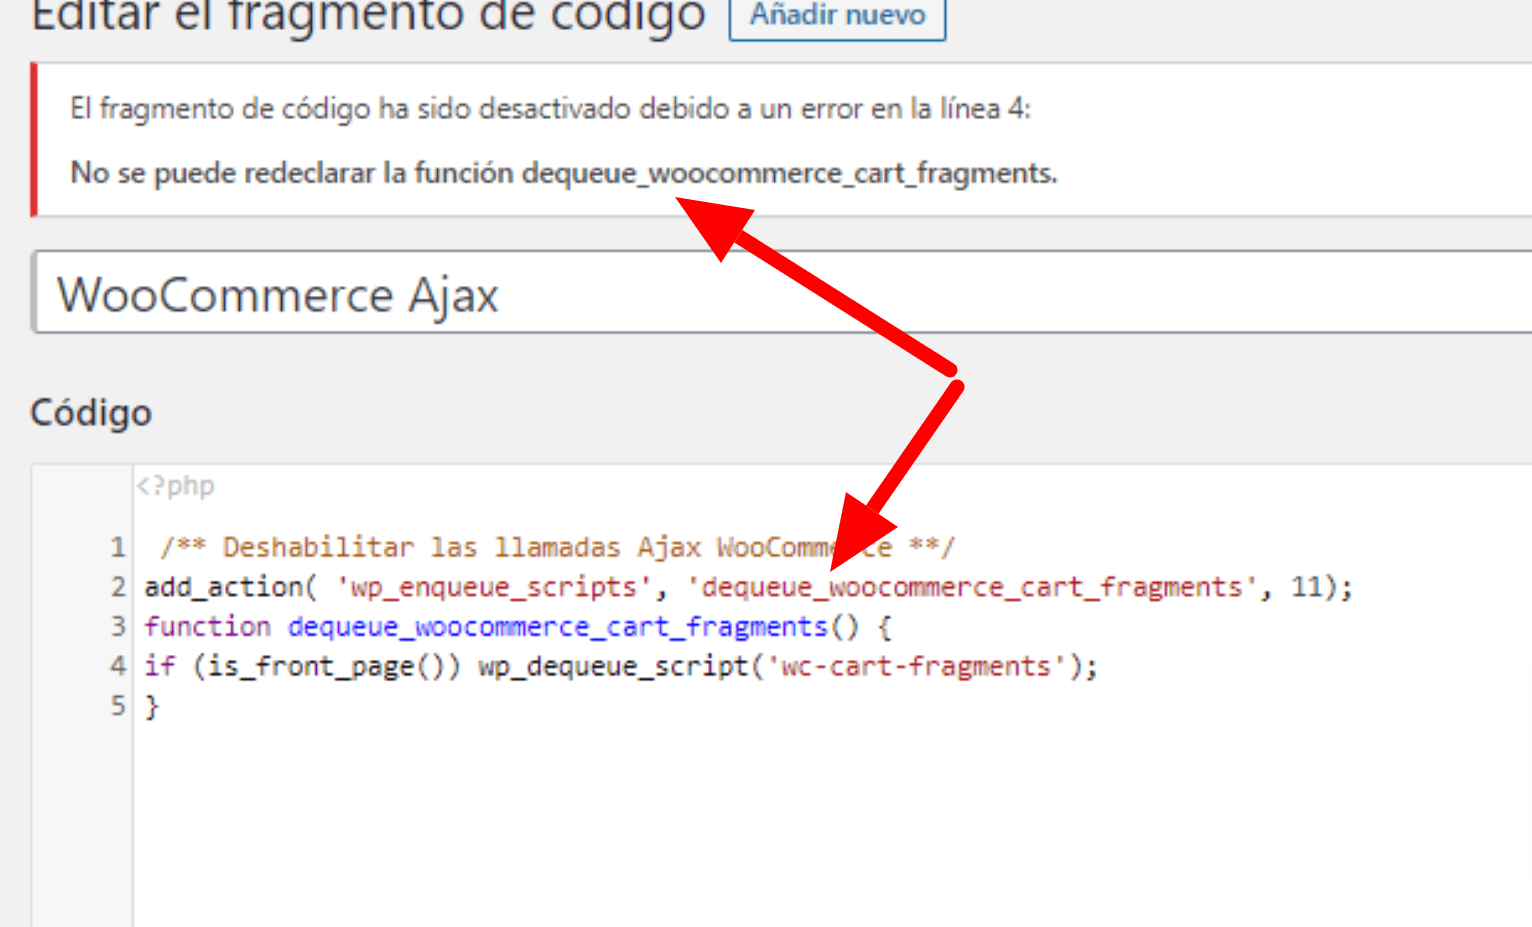Viewport: 1532px width, 927px height.
Task: Click the "Añadir nuevo" button
Action: (837, 16)
